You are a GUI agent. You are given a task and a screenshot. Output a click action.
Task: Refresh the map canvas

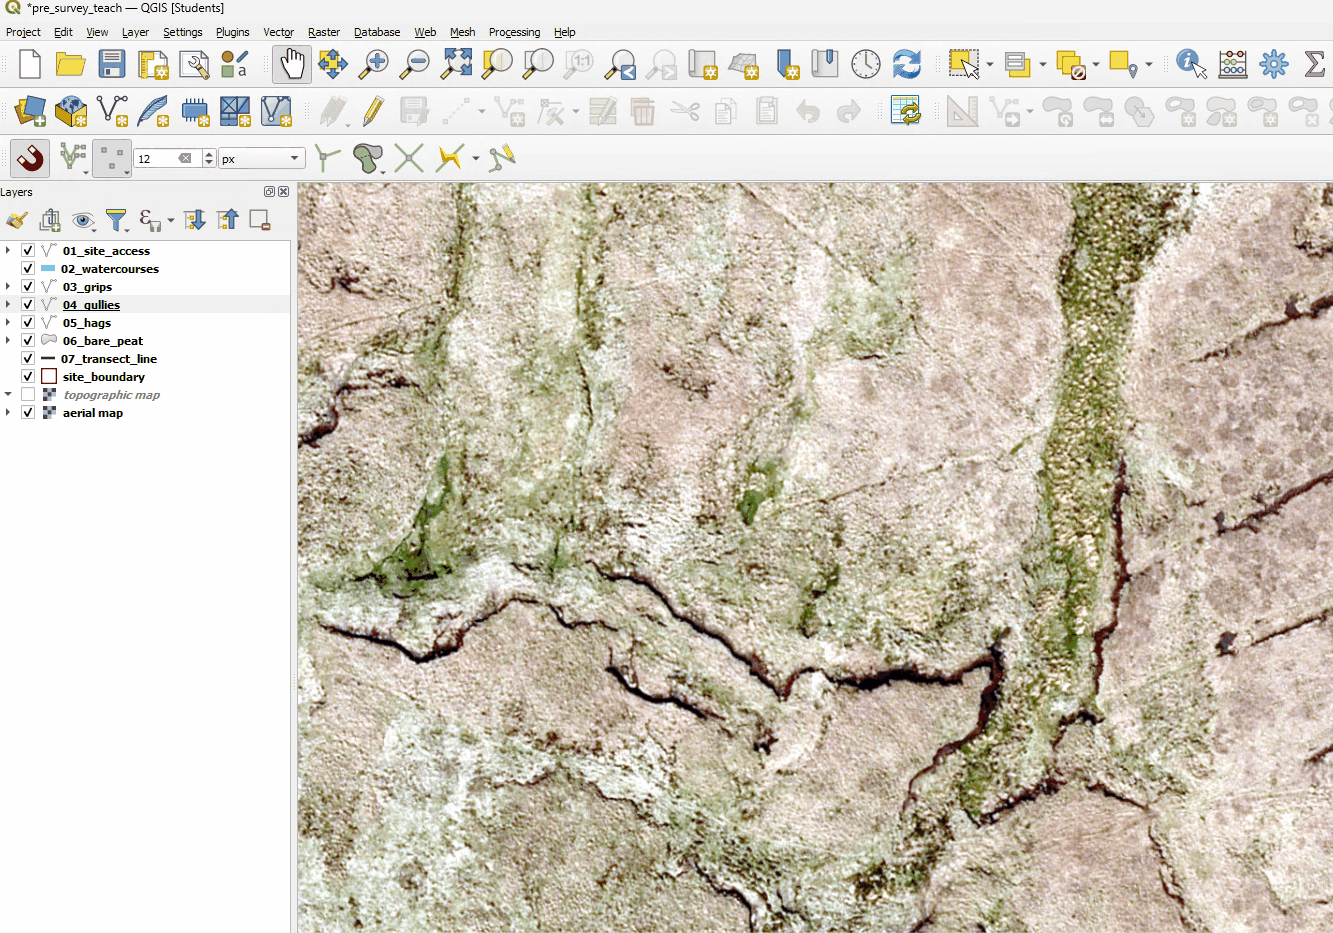pos(906,63)
